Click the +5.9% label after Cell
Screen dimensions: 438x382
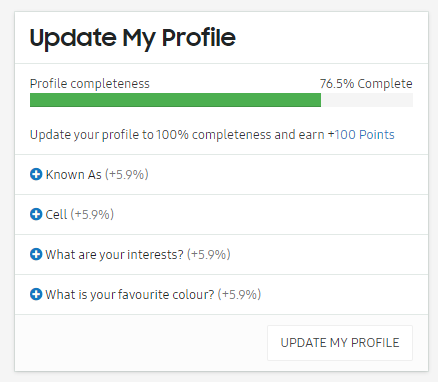click(x=92, y=214)
